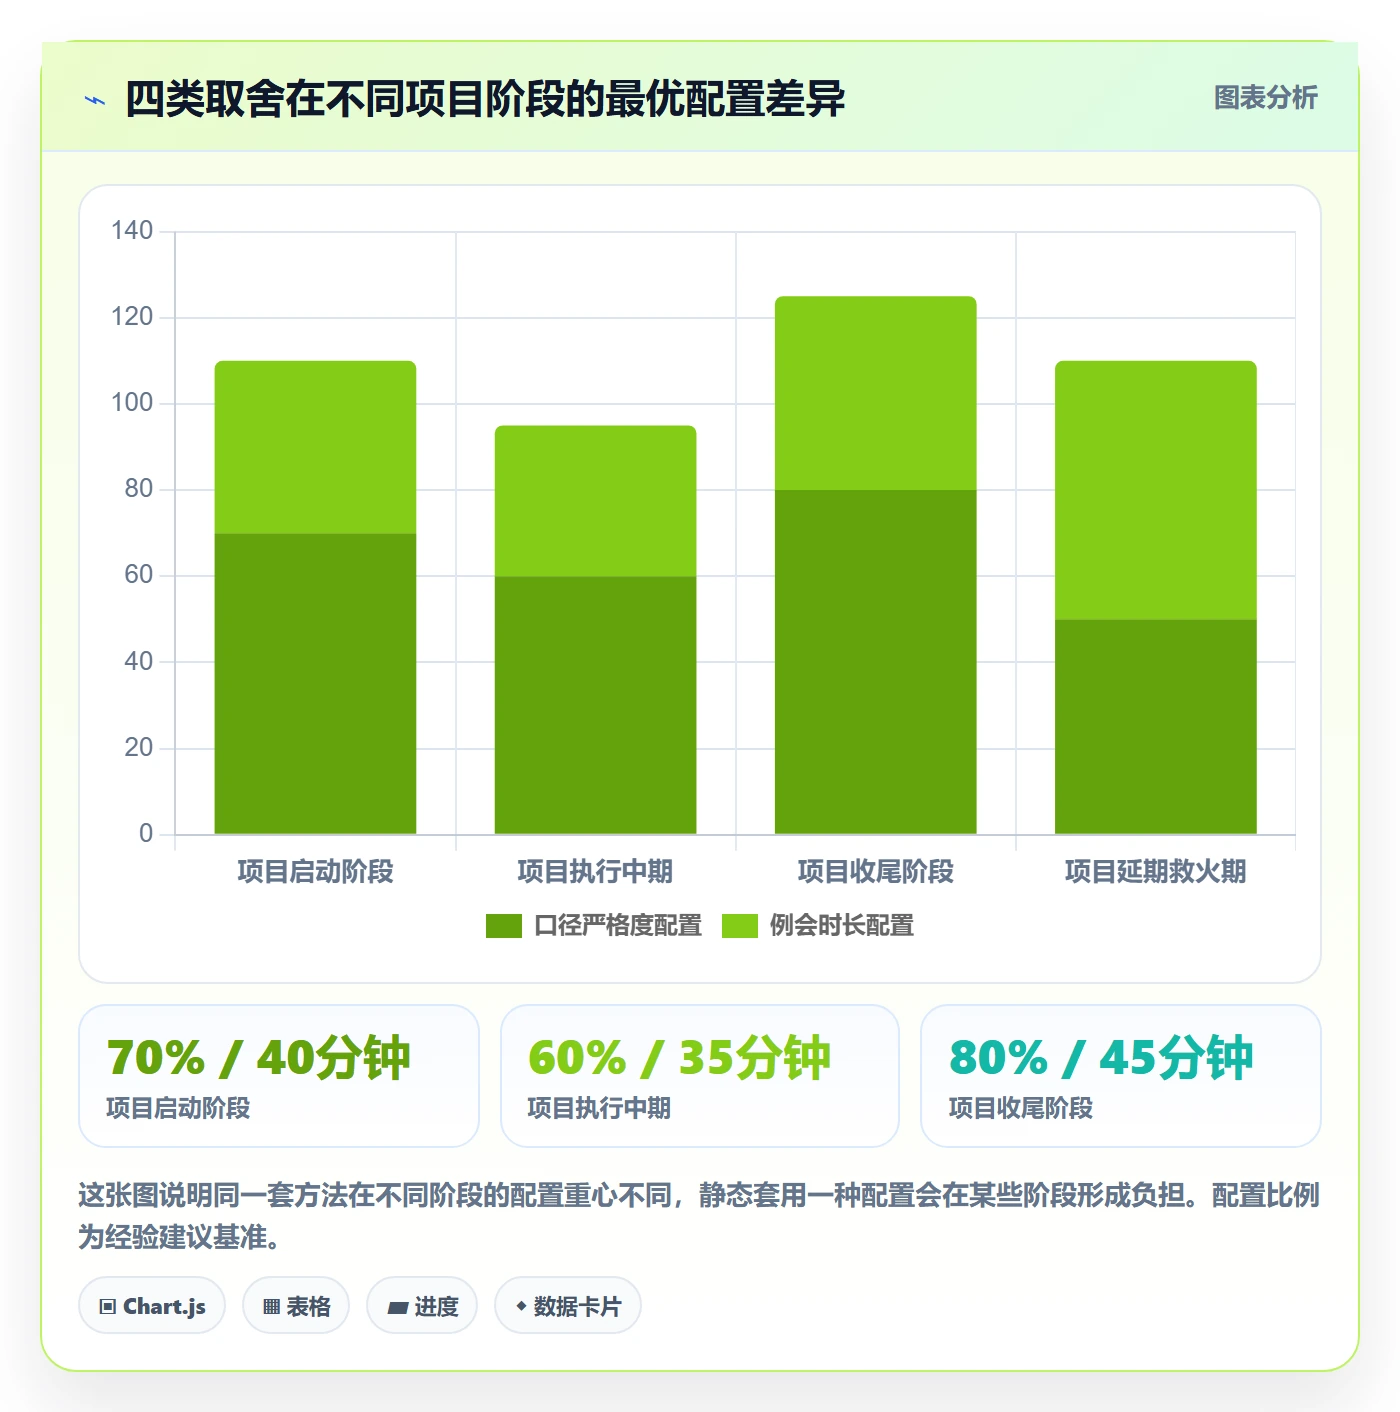Click the Chart.js tag
This screenshot has width=1400, height=1412.
pyautogui.click(x=152, y=1306)
